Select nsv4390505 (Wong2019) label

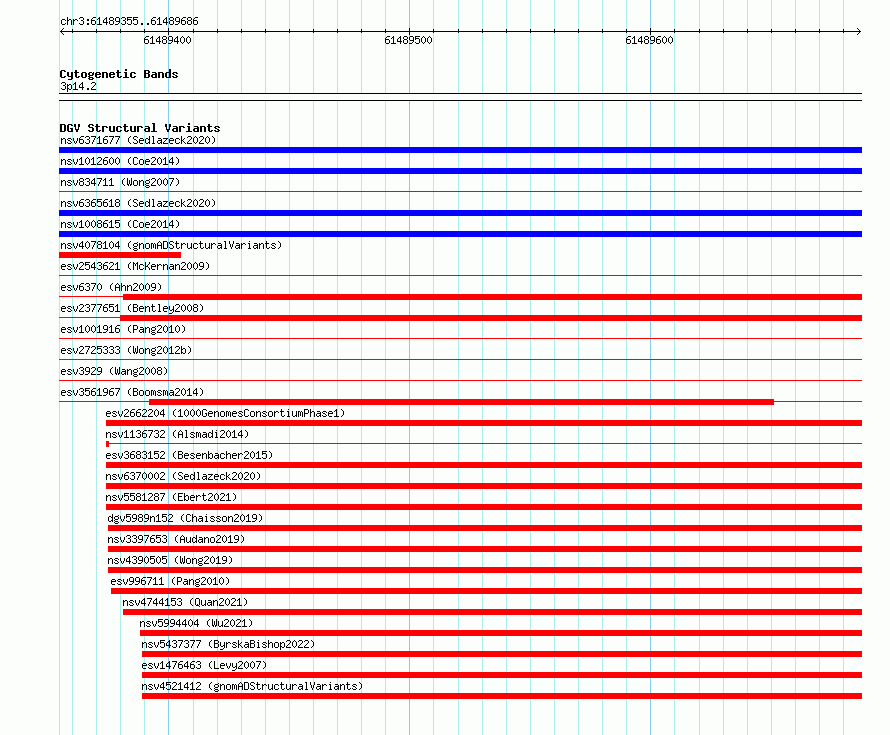170,560
